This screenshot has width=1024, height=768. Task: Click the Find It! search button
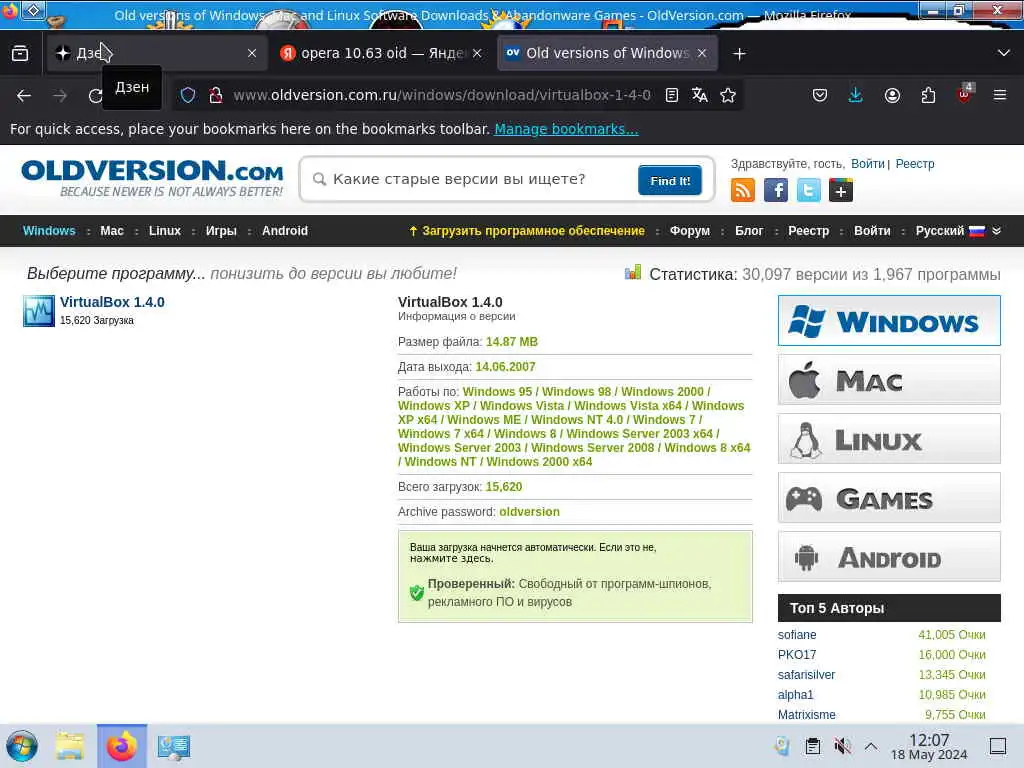point(670,180)
